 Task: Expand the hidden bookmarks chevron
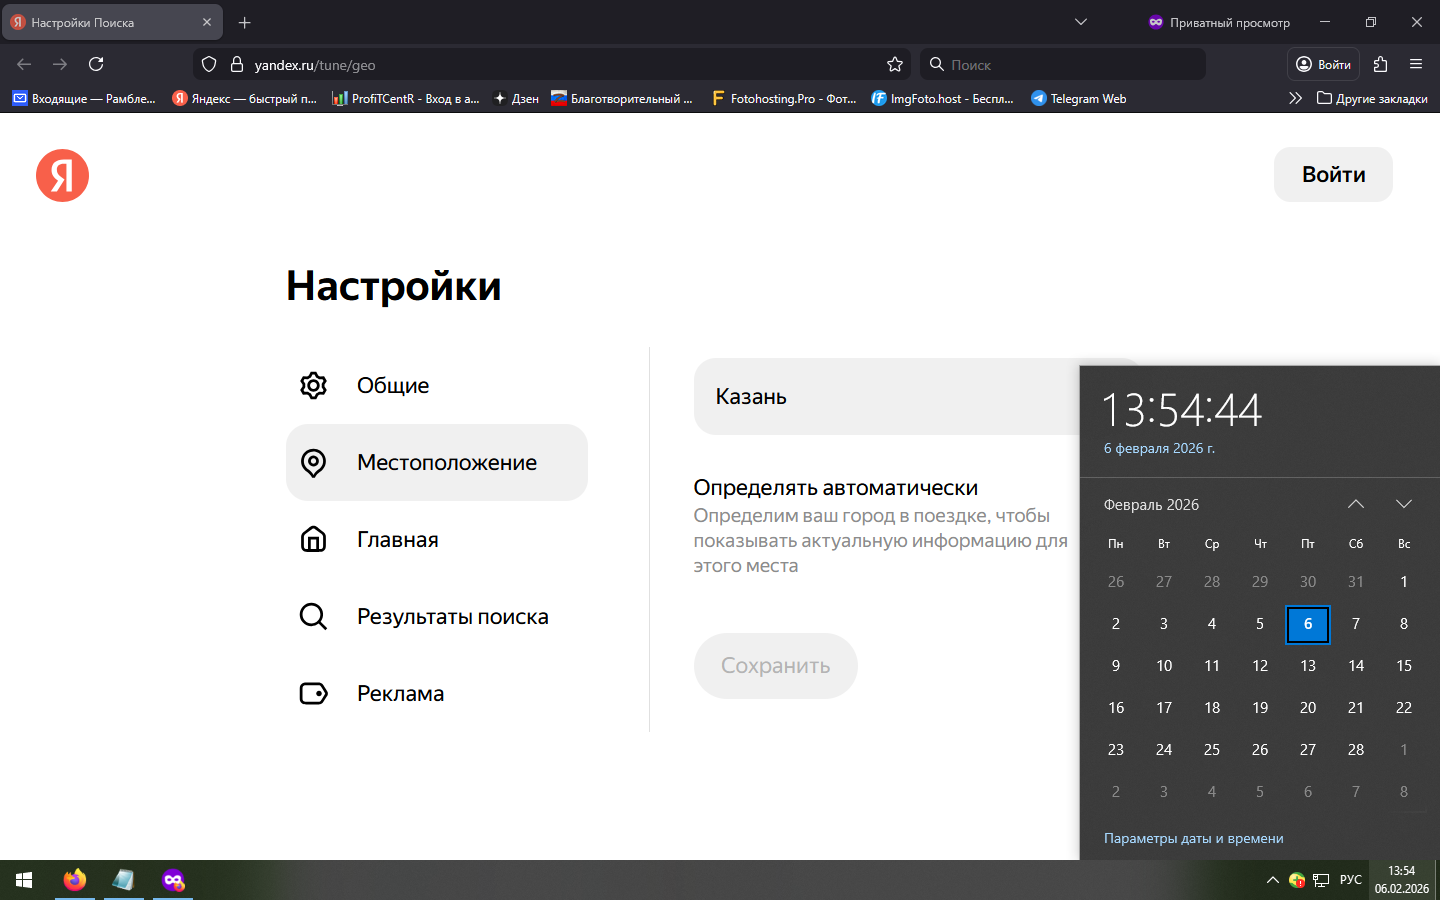tap(1295, 98)
